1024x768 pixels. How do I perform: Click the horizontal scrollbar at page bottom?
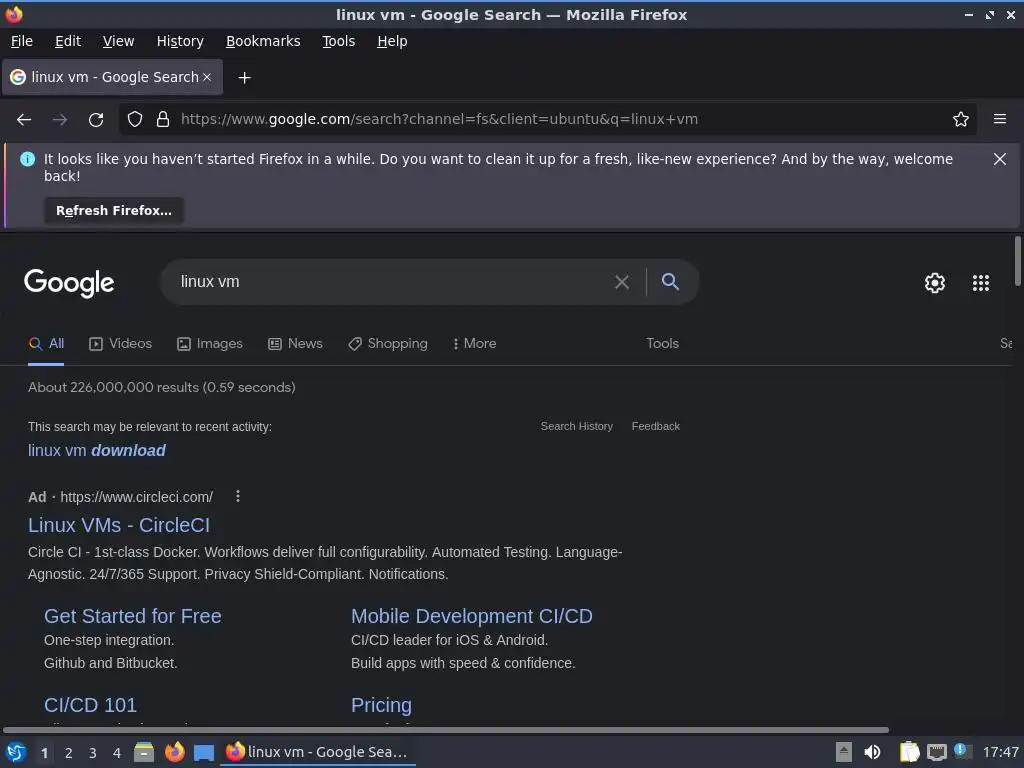tap(446, 729)
